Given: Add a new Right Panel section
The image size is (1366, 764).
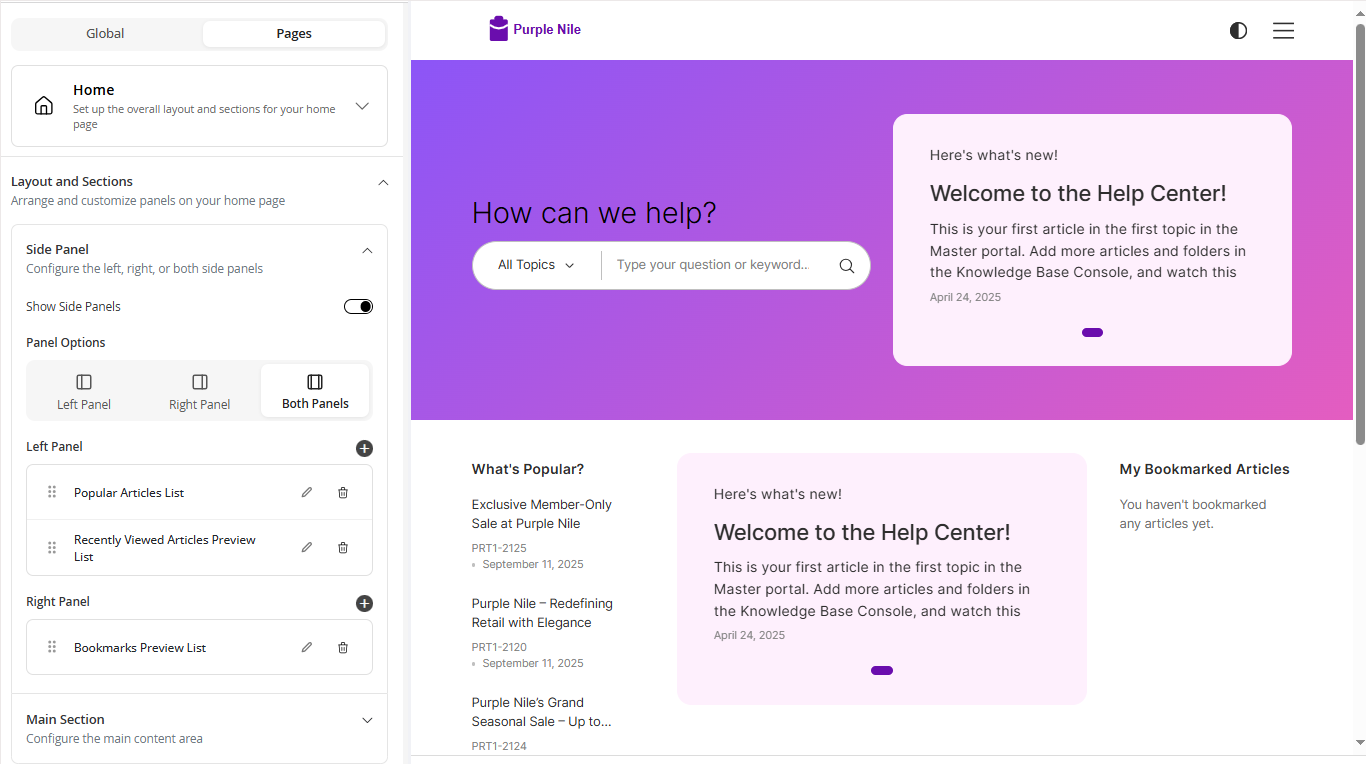Looking at the screenshot, I should tap(364, 603).
